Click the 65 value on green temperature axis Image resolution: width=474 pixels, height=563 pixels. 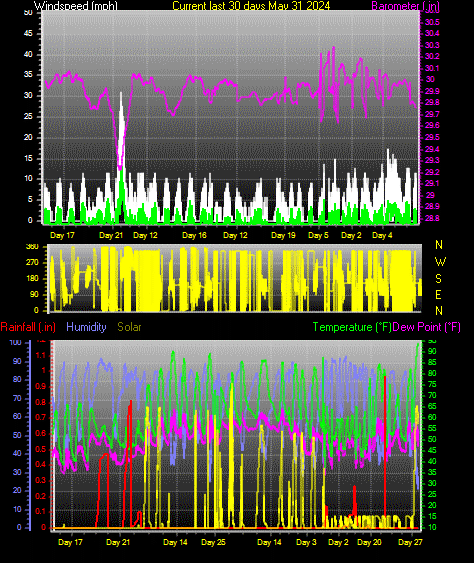[x=432, y=406]
